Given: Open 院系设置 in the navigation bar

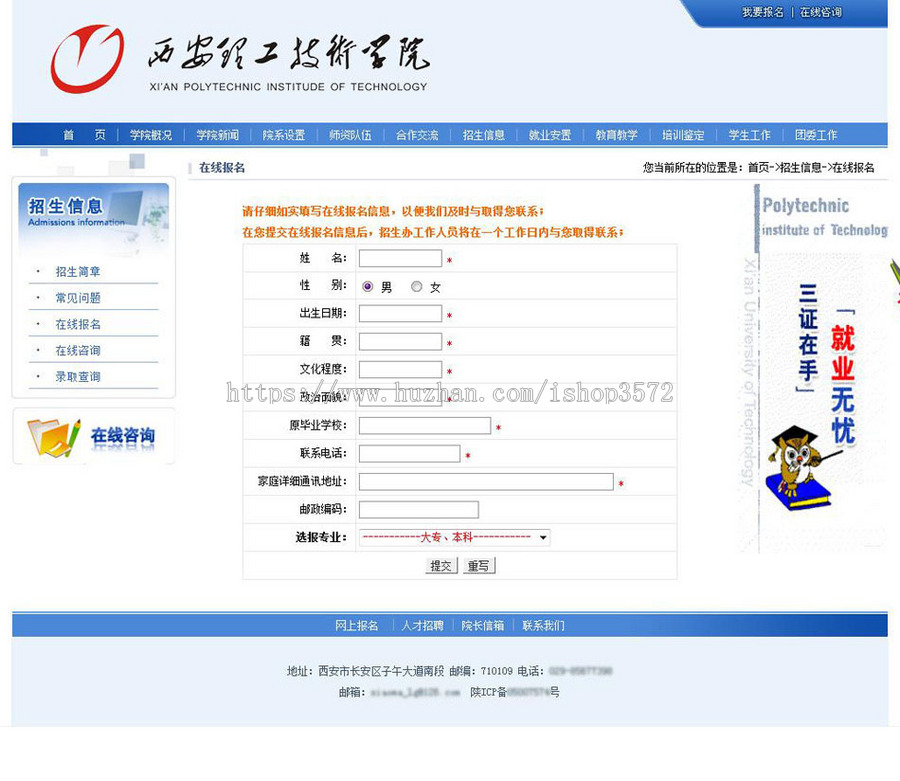Looking at the screenshot, I should pos(284,135).
